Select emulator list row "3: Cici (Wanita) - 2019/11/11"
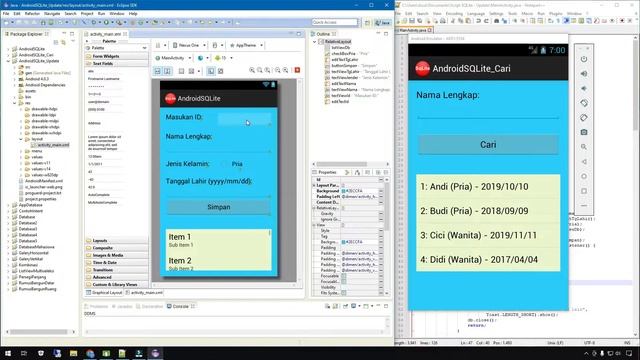The height and width of the screenshot is (360, 640). [x=488, y=235]
